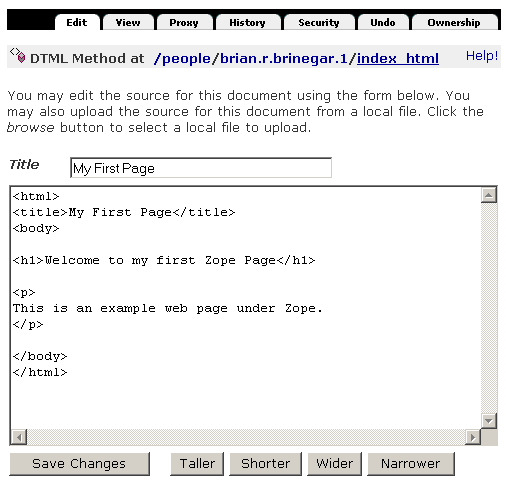The height and width of the screenshot is (488, 506).
Task: Click the textarea scroll up arrow
Action: [x=489, y=195]
